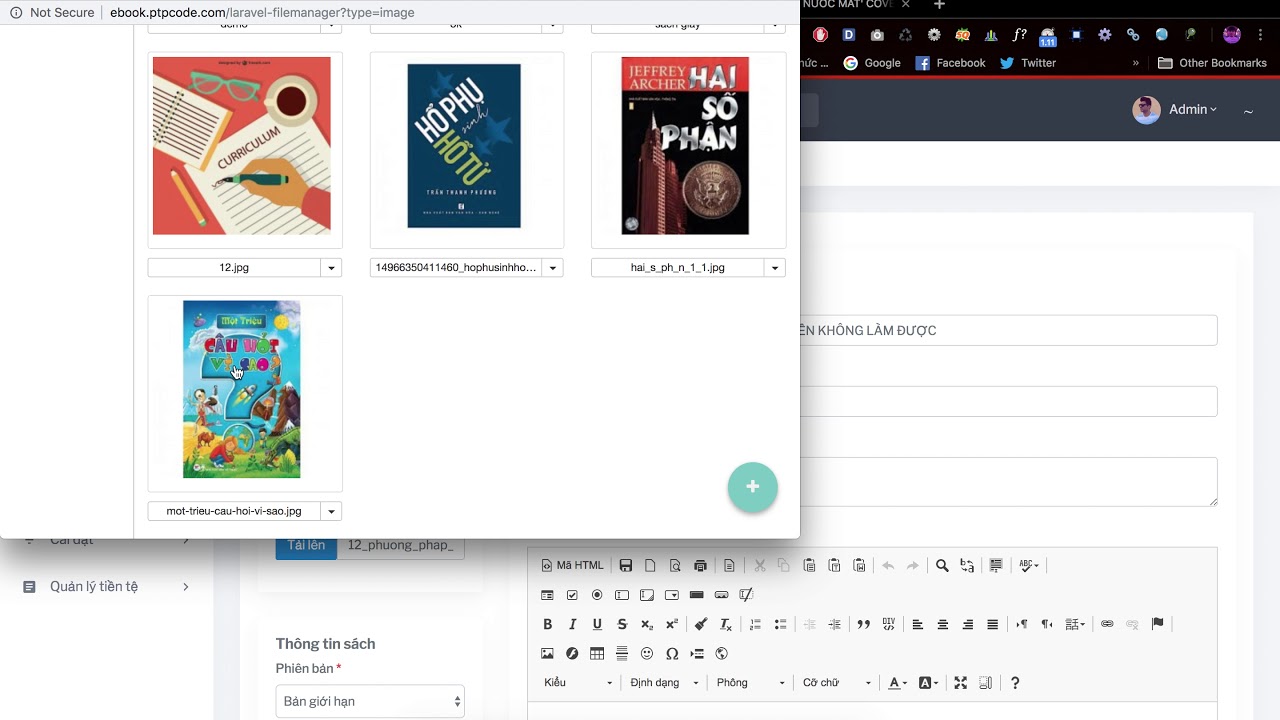Click the Mã HTML source button
The height and width of the screenshot is (720, 1280).
[573, 566]
